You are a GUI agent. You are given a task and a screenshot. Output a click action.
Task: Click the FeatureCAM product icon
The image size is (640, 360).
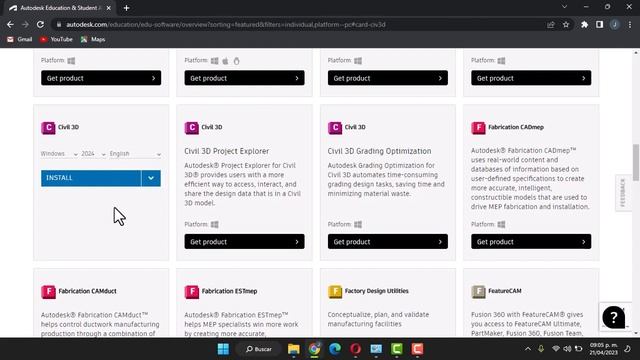478,291
